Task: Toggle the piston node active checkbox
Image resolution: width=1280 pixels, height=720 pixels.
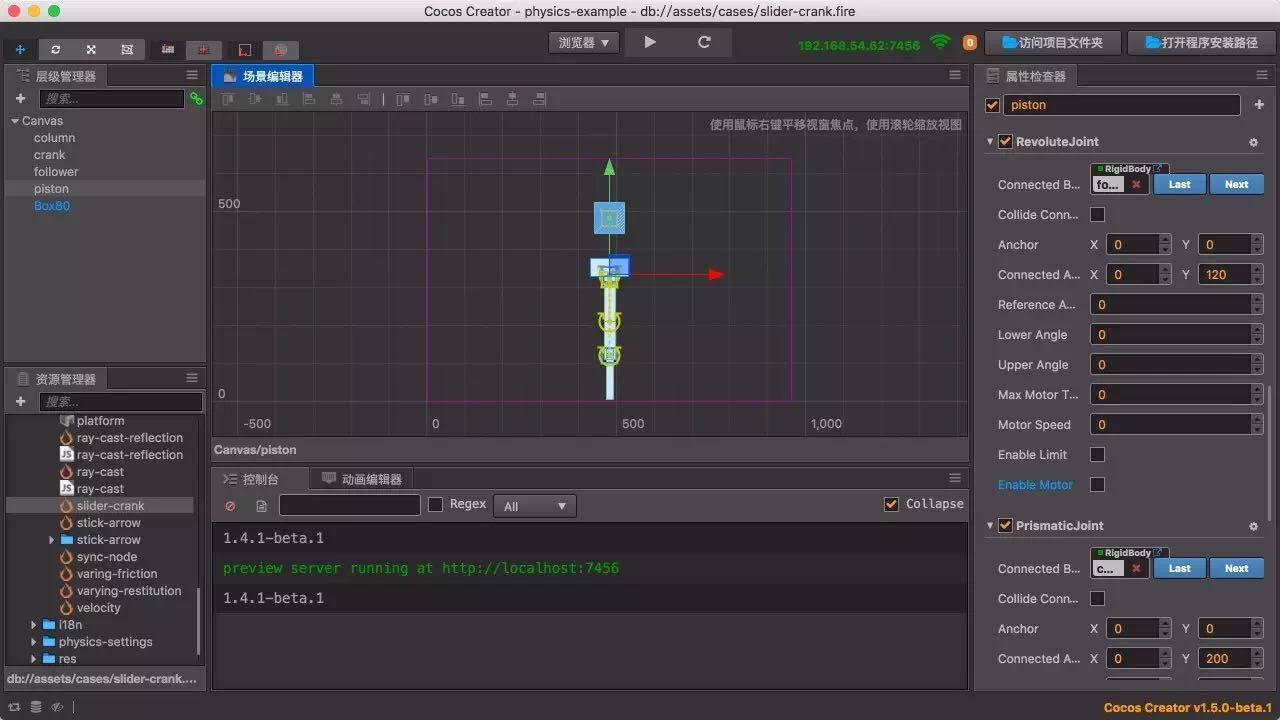Action: [992, 104]
